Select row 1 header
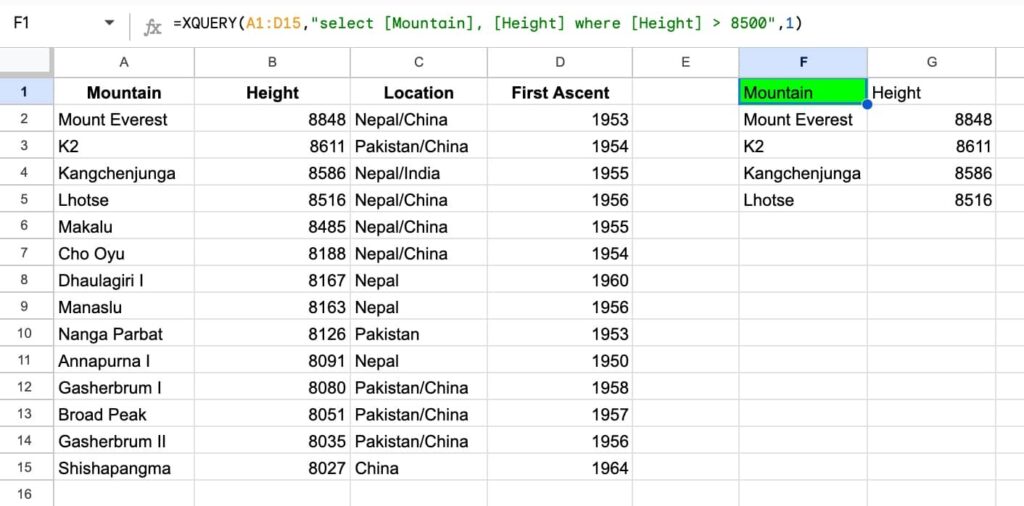The height and width of the screenshot is (506, 1024). coord(26,92)
